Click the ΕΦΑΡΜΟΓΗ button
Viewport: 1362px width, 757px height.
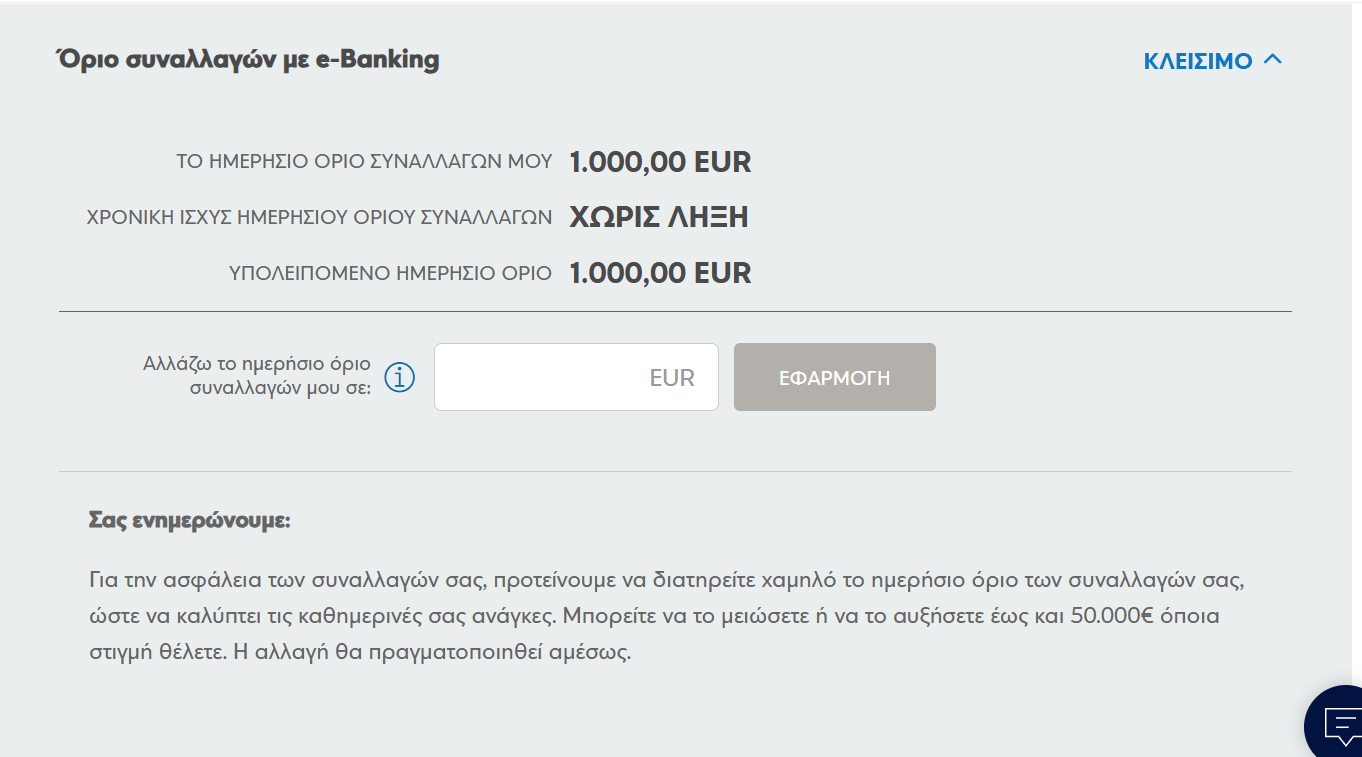(835, 377)
